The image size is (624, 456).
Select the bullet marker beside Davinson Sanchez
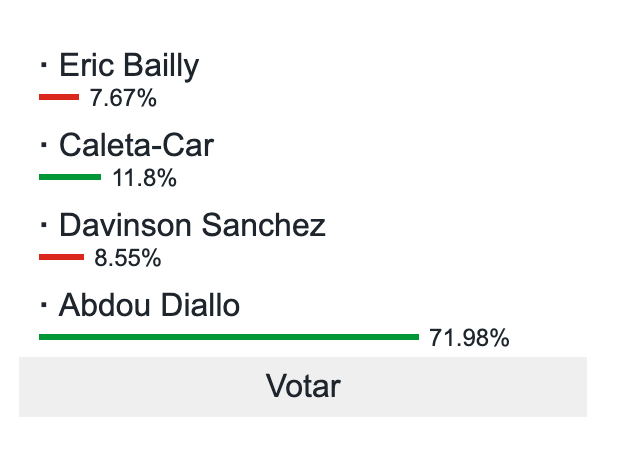44,225
